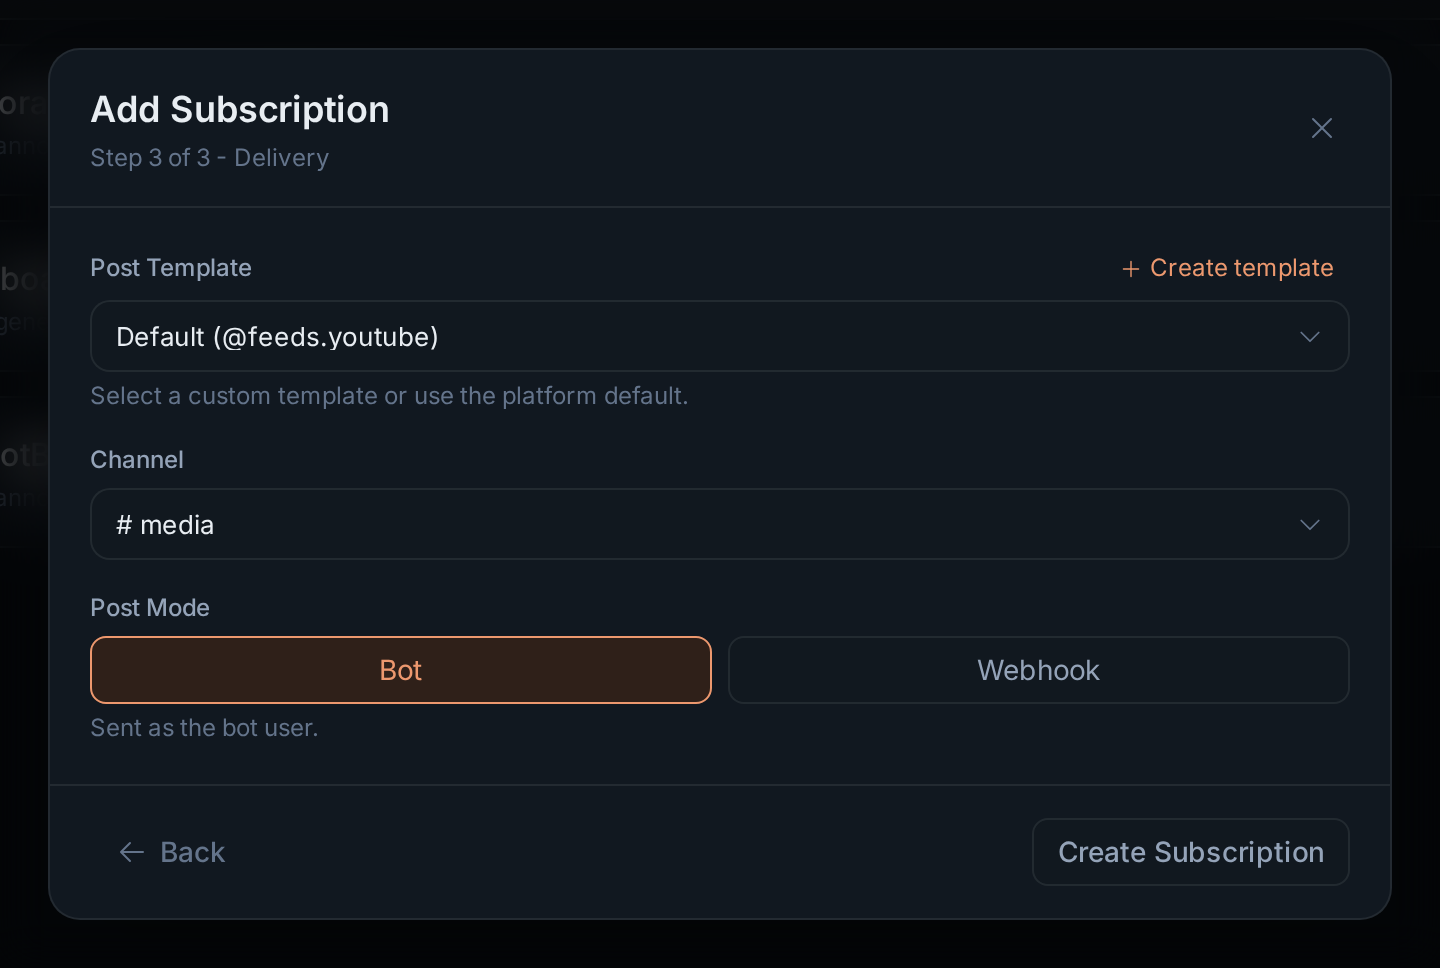Click the Sent as the bot user hint
Viewport: 1440px width, 968px height.
click(204, 728)
